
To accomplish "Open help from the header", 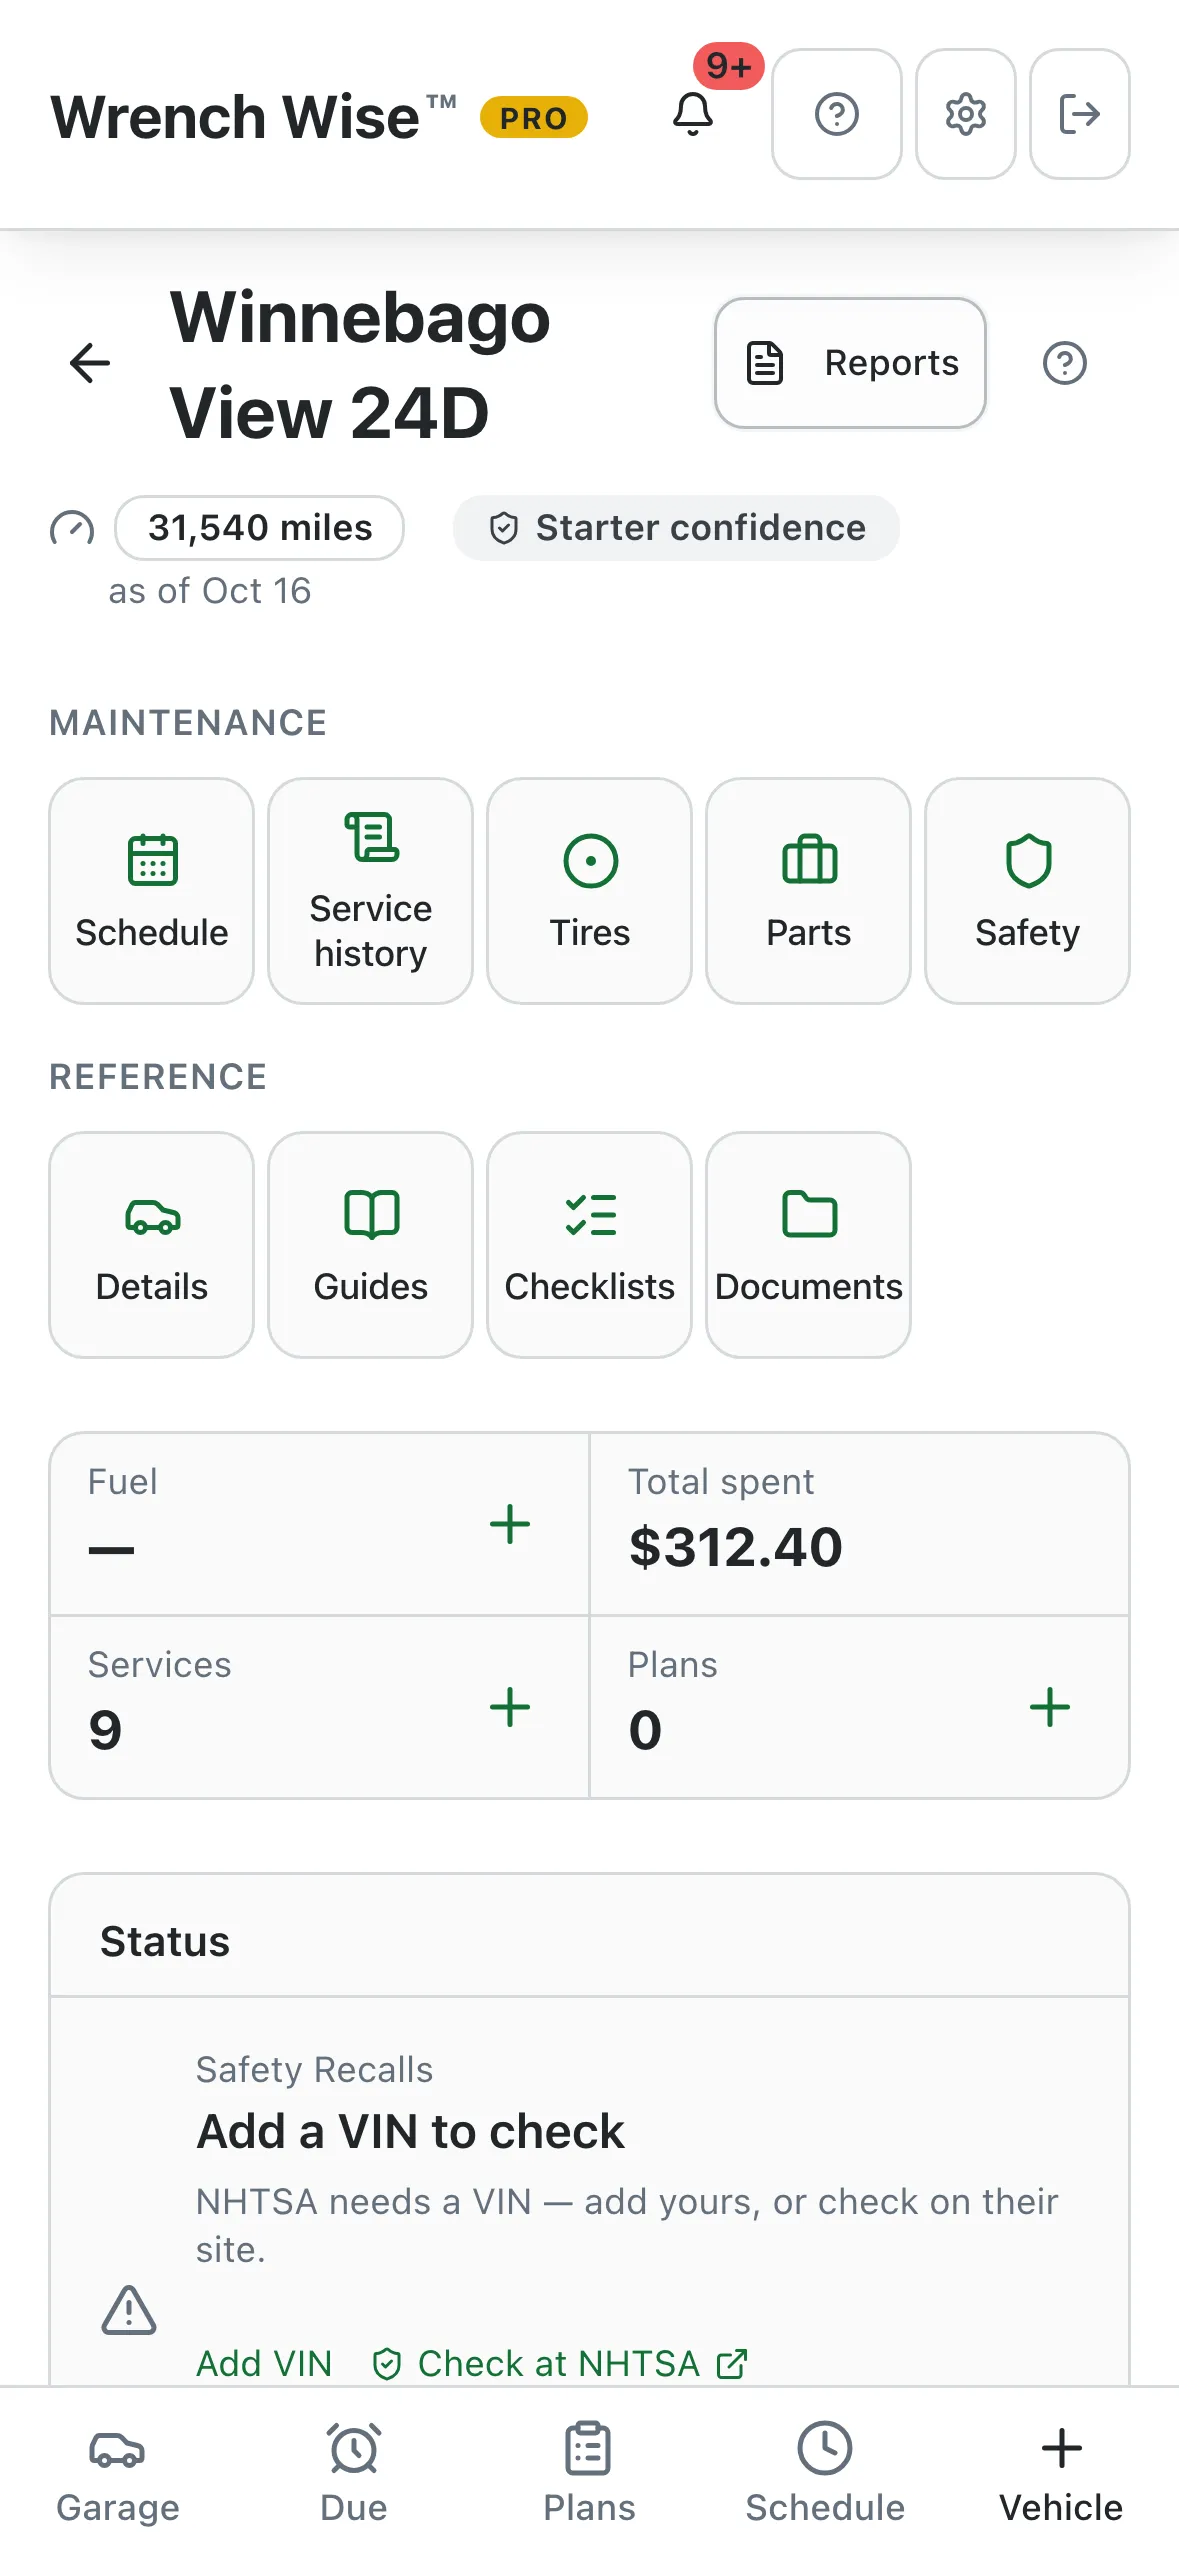I will [x=837, y=114].
